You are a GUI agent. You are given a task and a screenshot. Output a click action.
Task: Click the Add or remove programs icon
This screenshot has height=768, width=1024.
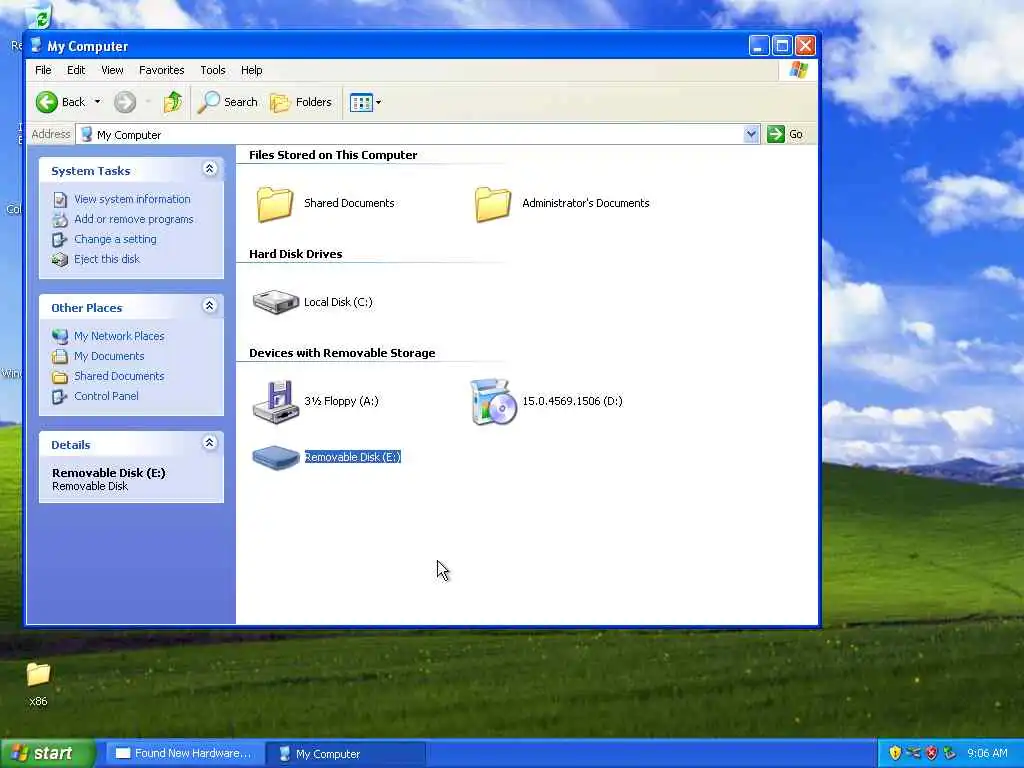pos(59,219)
